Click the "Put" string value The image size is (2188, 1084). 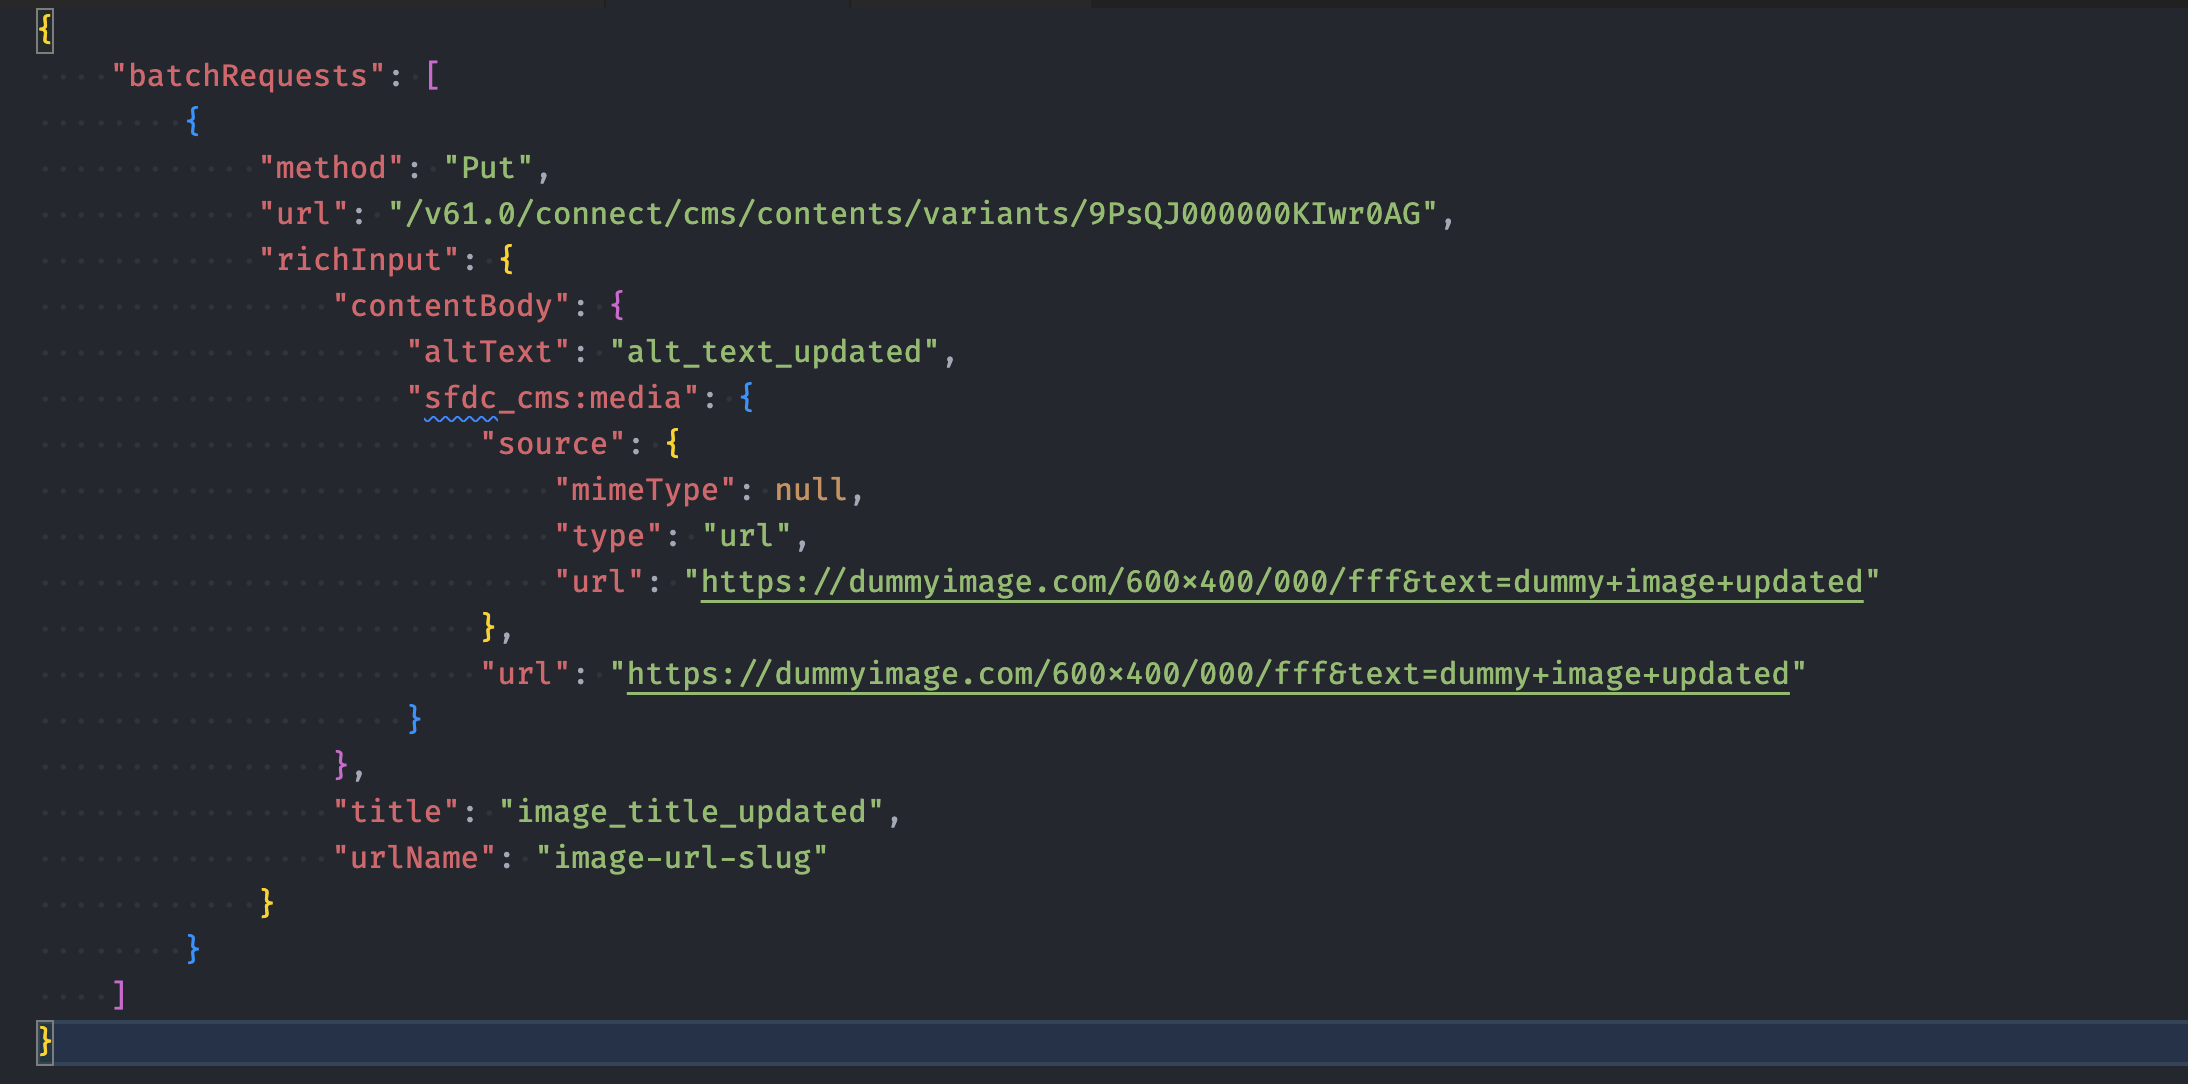pyautogui.click(x=488, y=168)
